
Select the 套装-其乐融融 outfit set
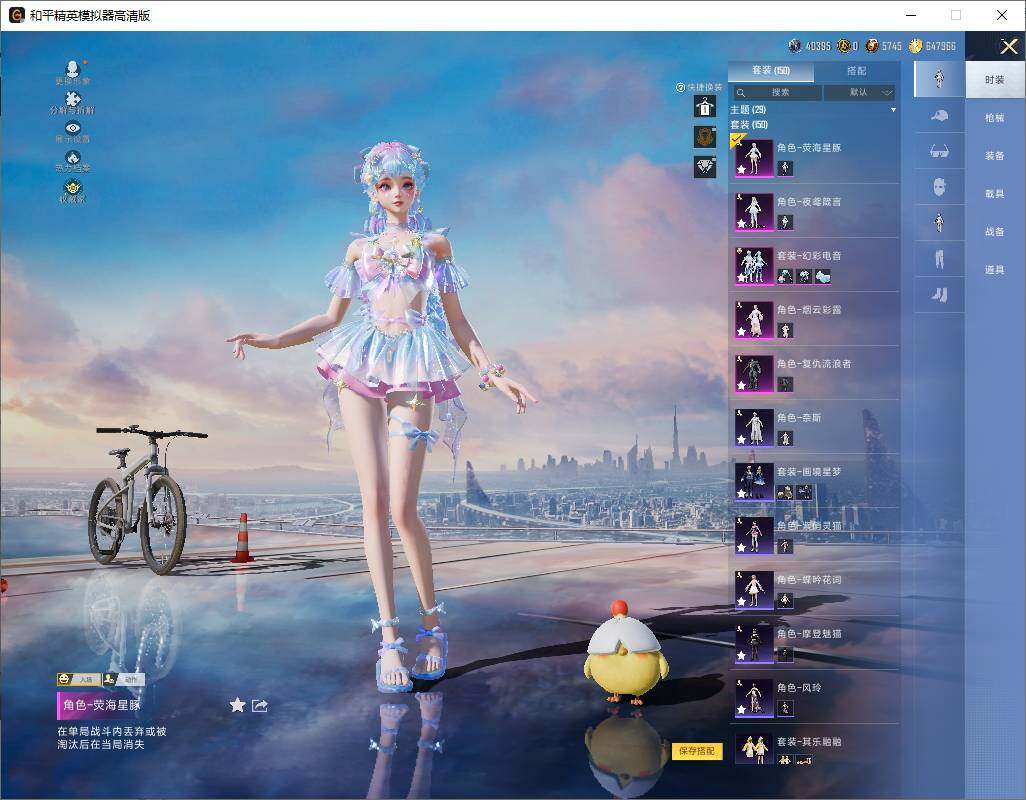(814, 750)
